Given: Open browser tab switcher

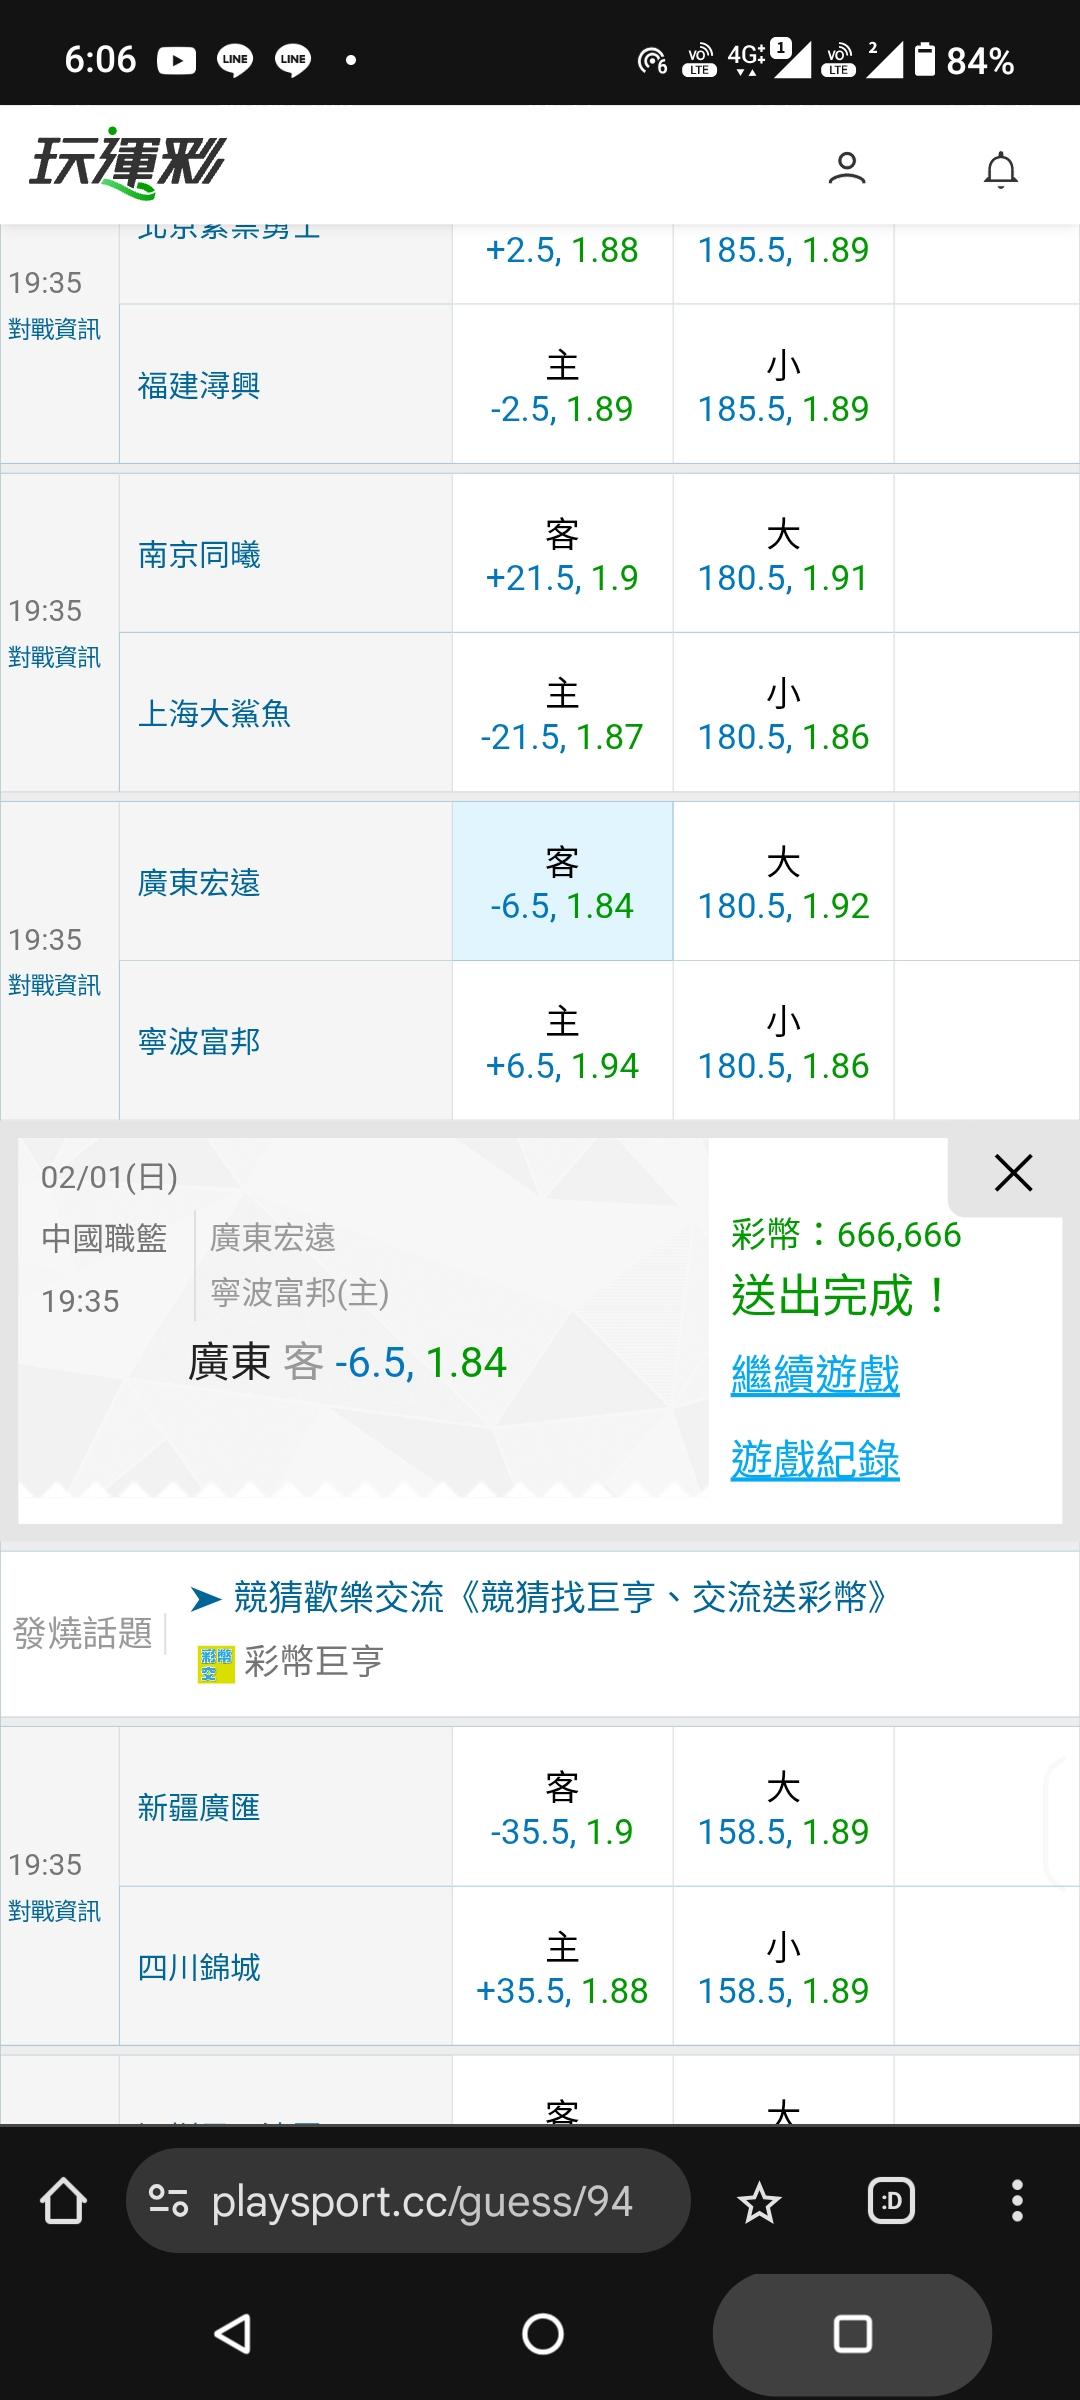Looking at the screenshot, I should (891, 2201).
